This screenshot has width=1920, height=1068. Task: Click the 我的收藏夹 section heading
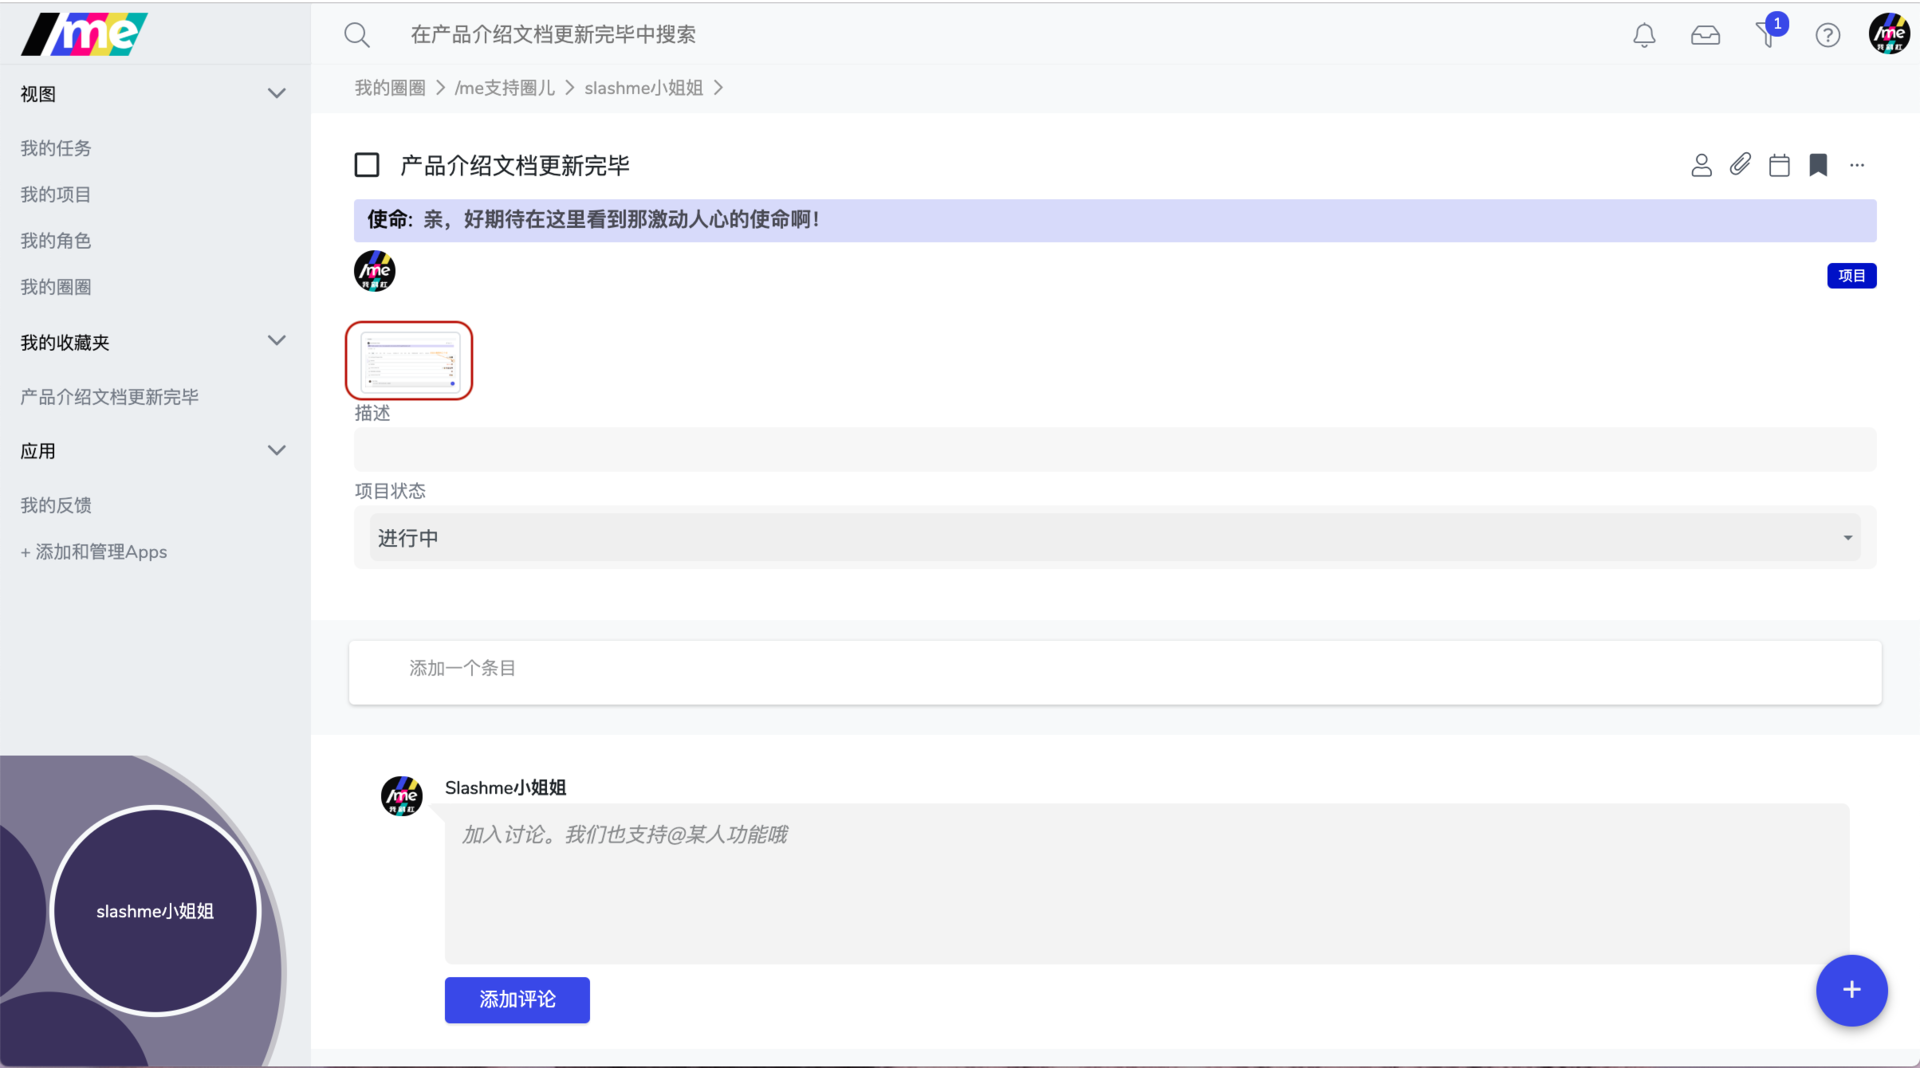pyautogui.click(x=65, y=343)
